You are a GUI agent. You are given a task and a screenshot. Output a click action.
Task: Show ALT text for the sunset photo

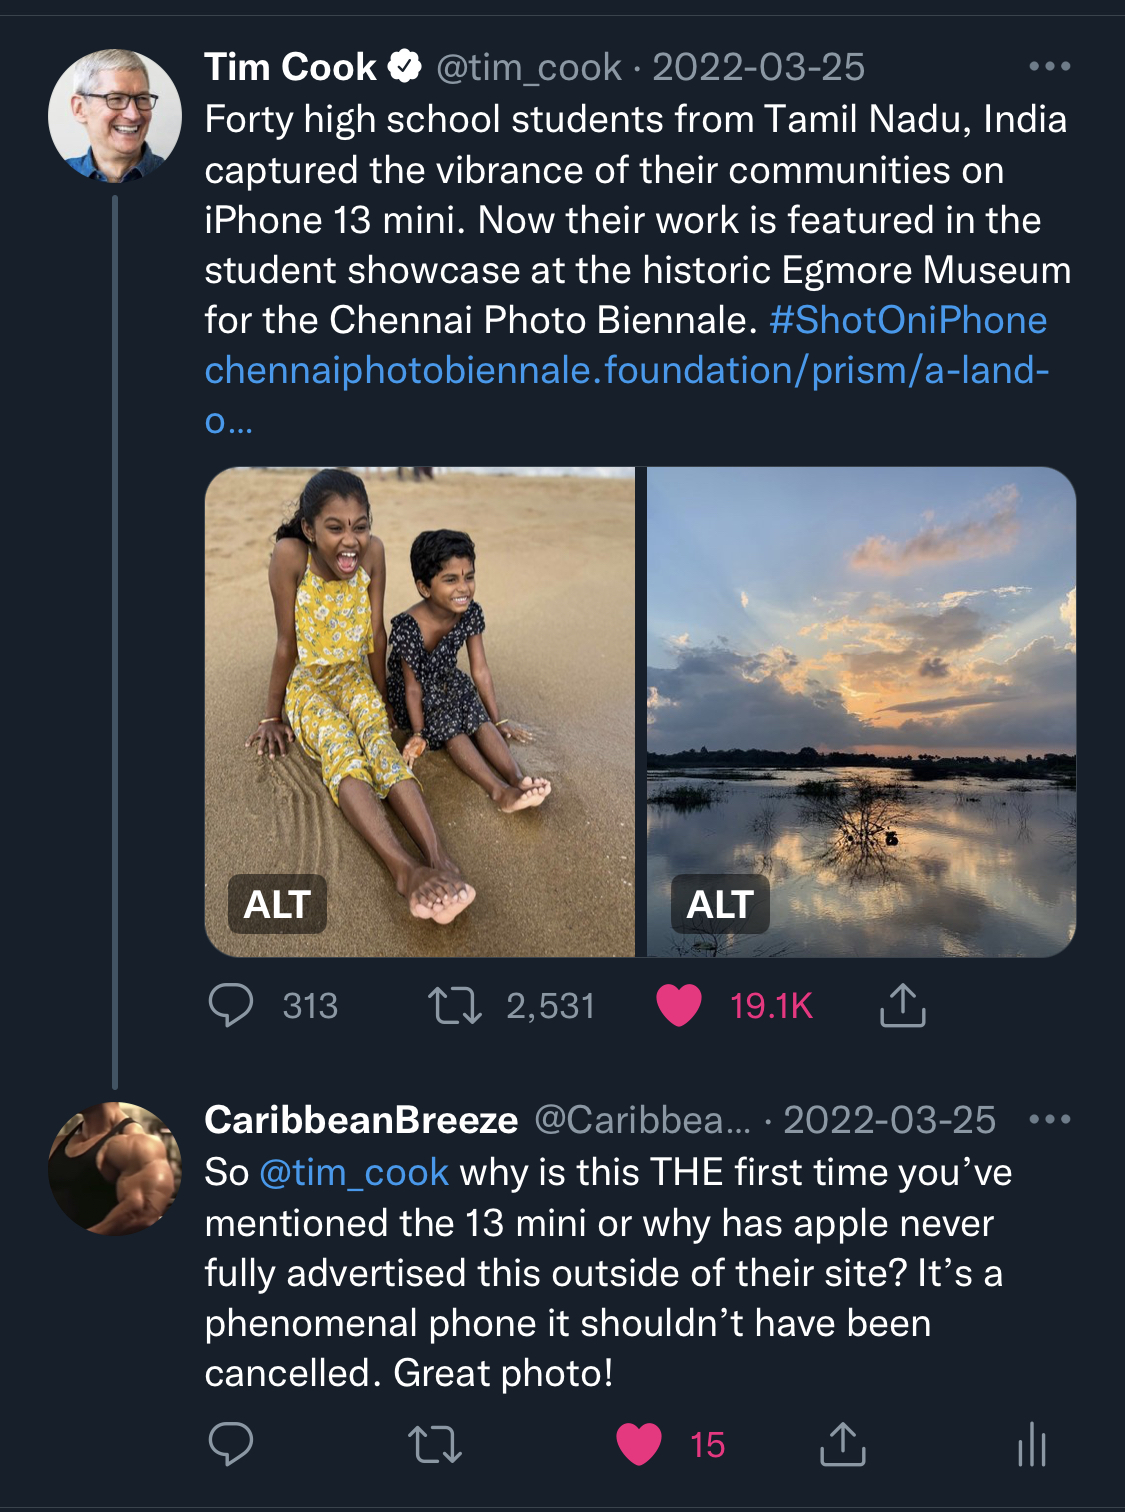coord(720,904)
